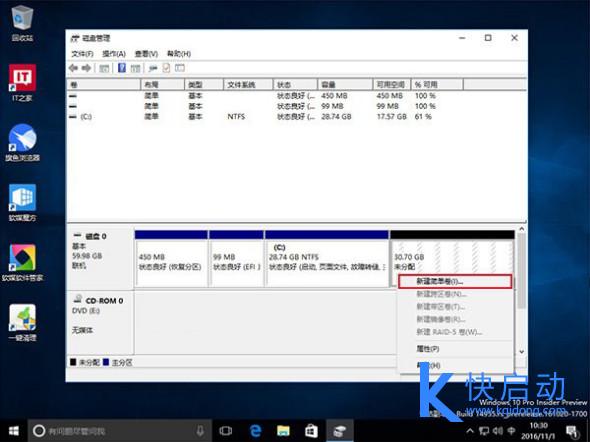Click the Forward arrow toolbar icon
The width and height of the screenshot is (590, 442).
[x=87, y=68]
